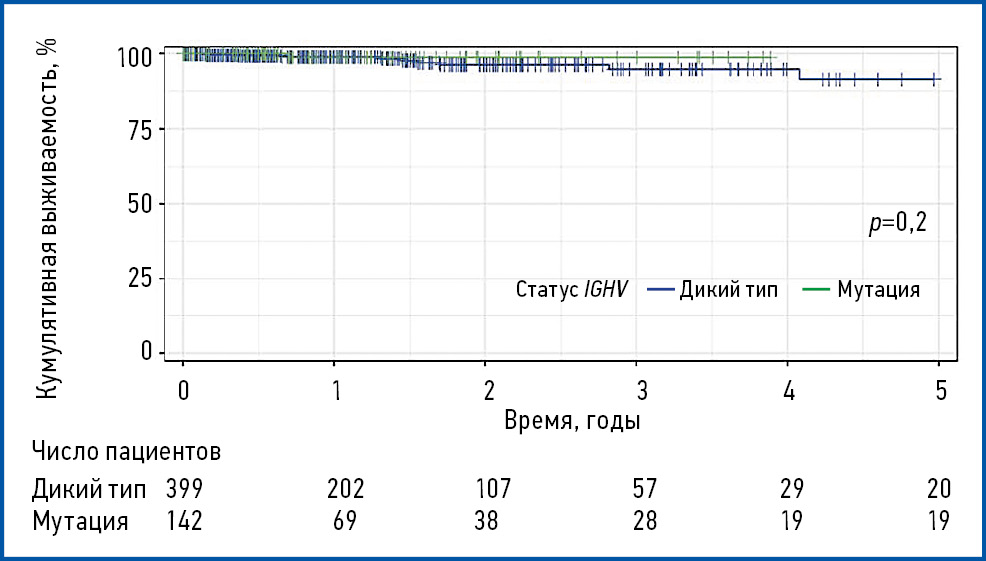Click the Число пациентов table heading
986x561 pixels.
click(126, 452)
